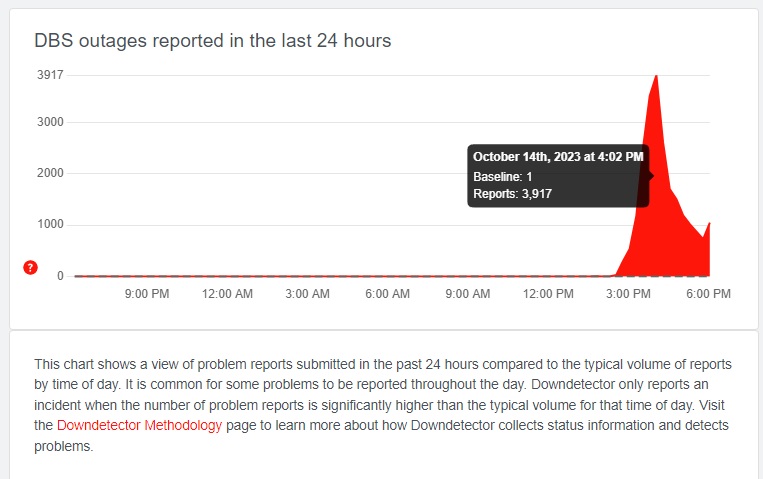The width and height of the screenshot is (763, 479).
Task: Click the 3917 y-axis maximum label
Action: tap(50, 75)
